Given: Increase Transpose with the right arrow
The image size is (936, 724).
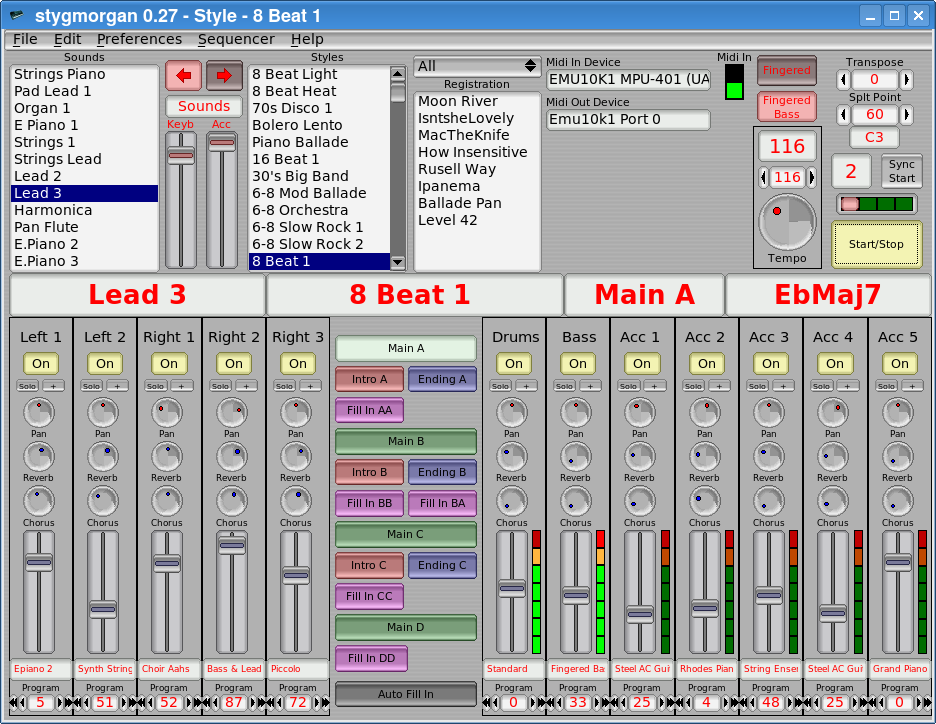Looking at the screenshot, I should tap(906, 80).
